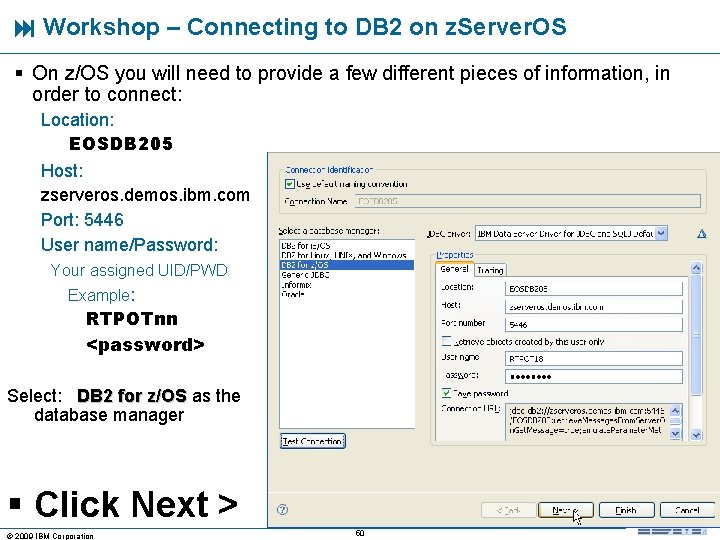Screen dimensions: 720x540
Task: Click the Finish button
Action: pyautogui.click(x=626, y=510)
